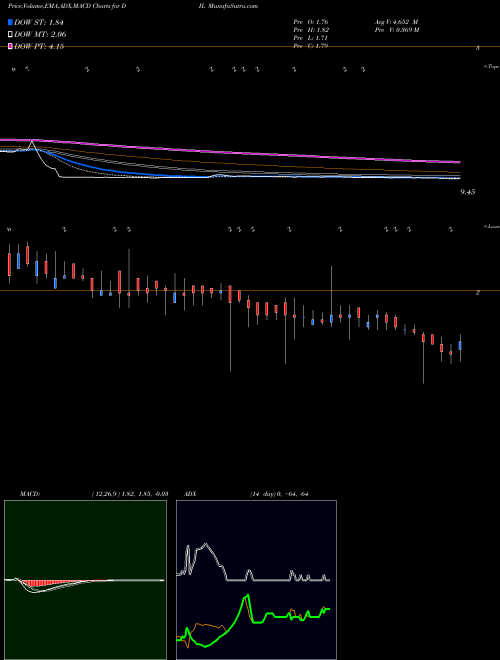Select the 'DOW MT: 2.06' legend label

pyautogui.click(x=40, y=35)
